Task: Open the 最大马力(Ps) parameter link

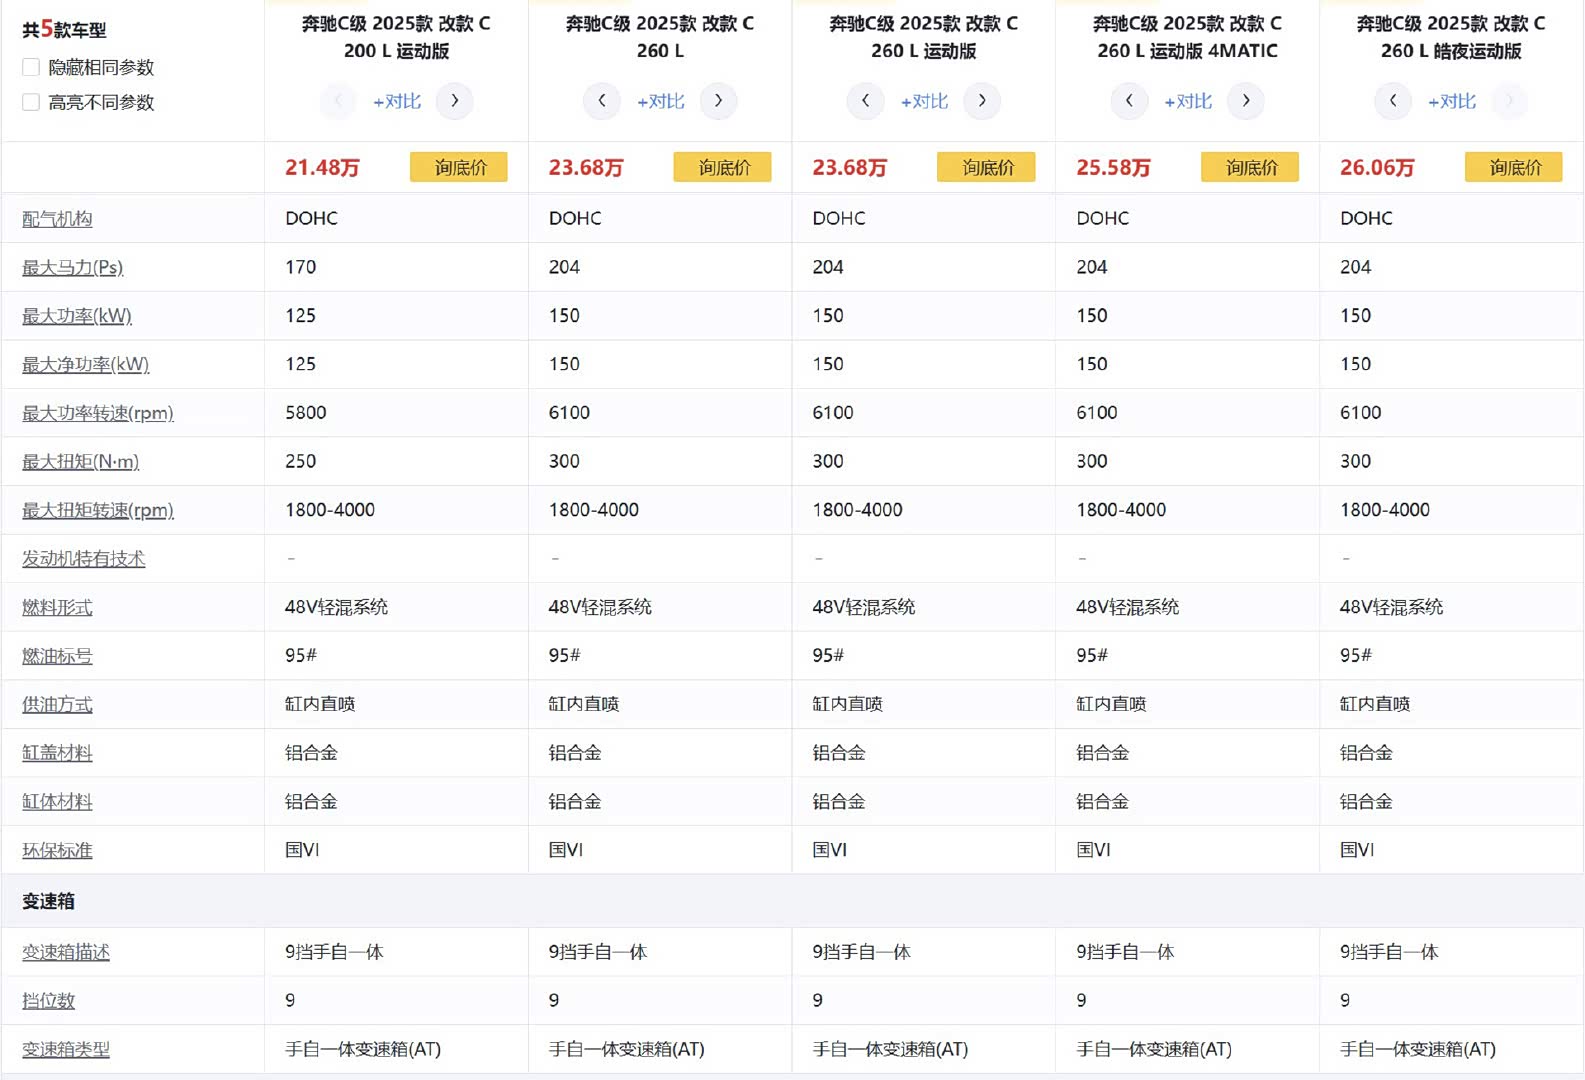Action: click(x=73, y=268)
